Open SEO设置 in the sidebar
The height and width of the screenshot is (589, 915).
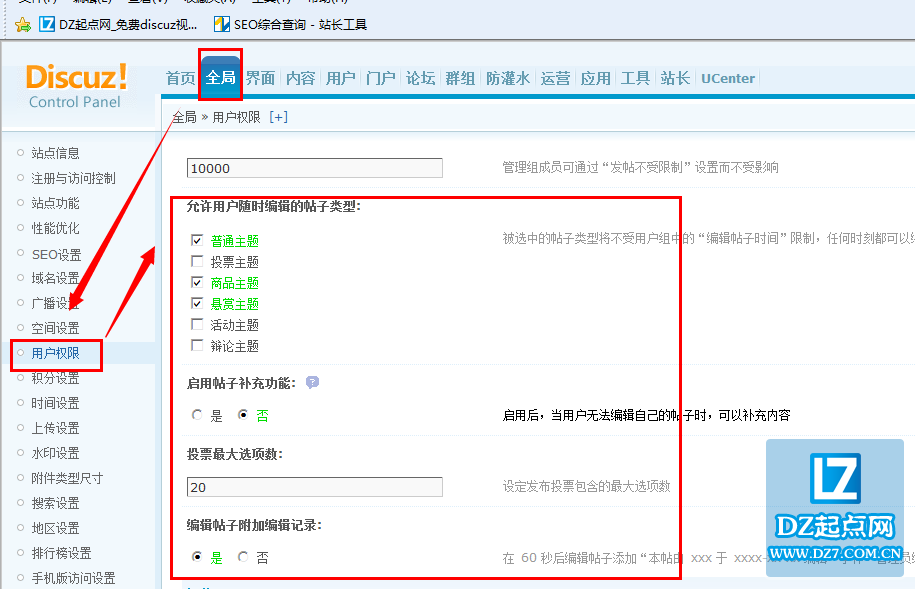[x=57, y=255]
